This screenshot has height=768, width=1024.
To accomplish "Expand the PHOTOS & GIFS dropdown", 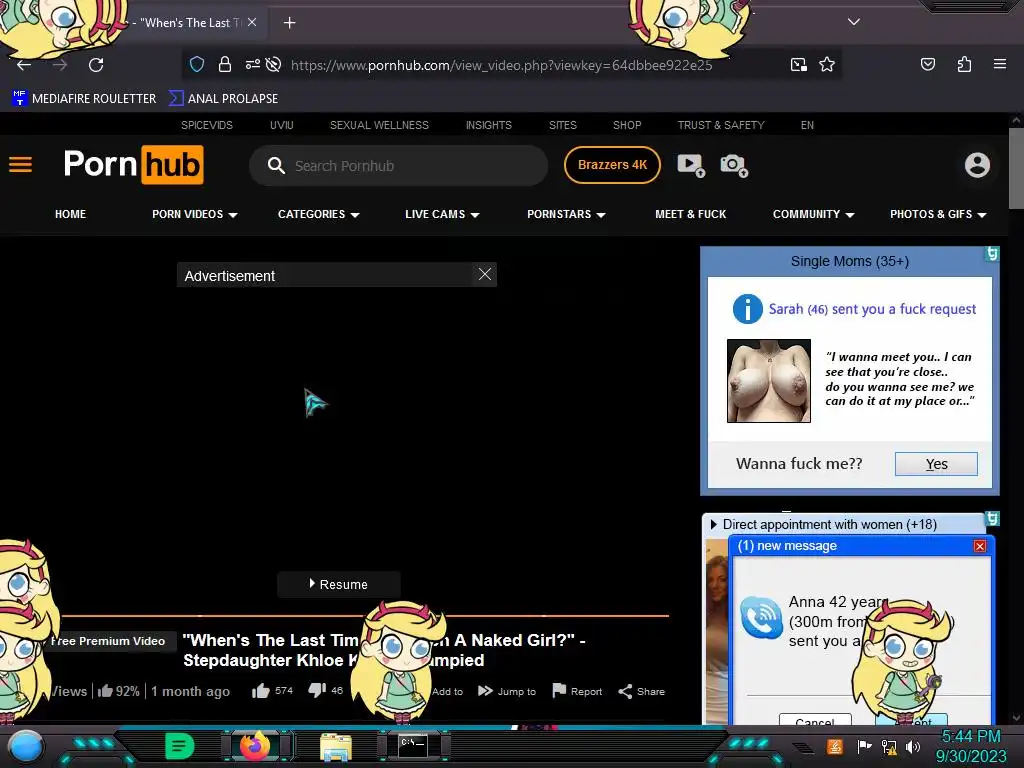I will pyautogui.click(x=938, y=214).
